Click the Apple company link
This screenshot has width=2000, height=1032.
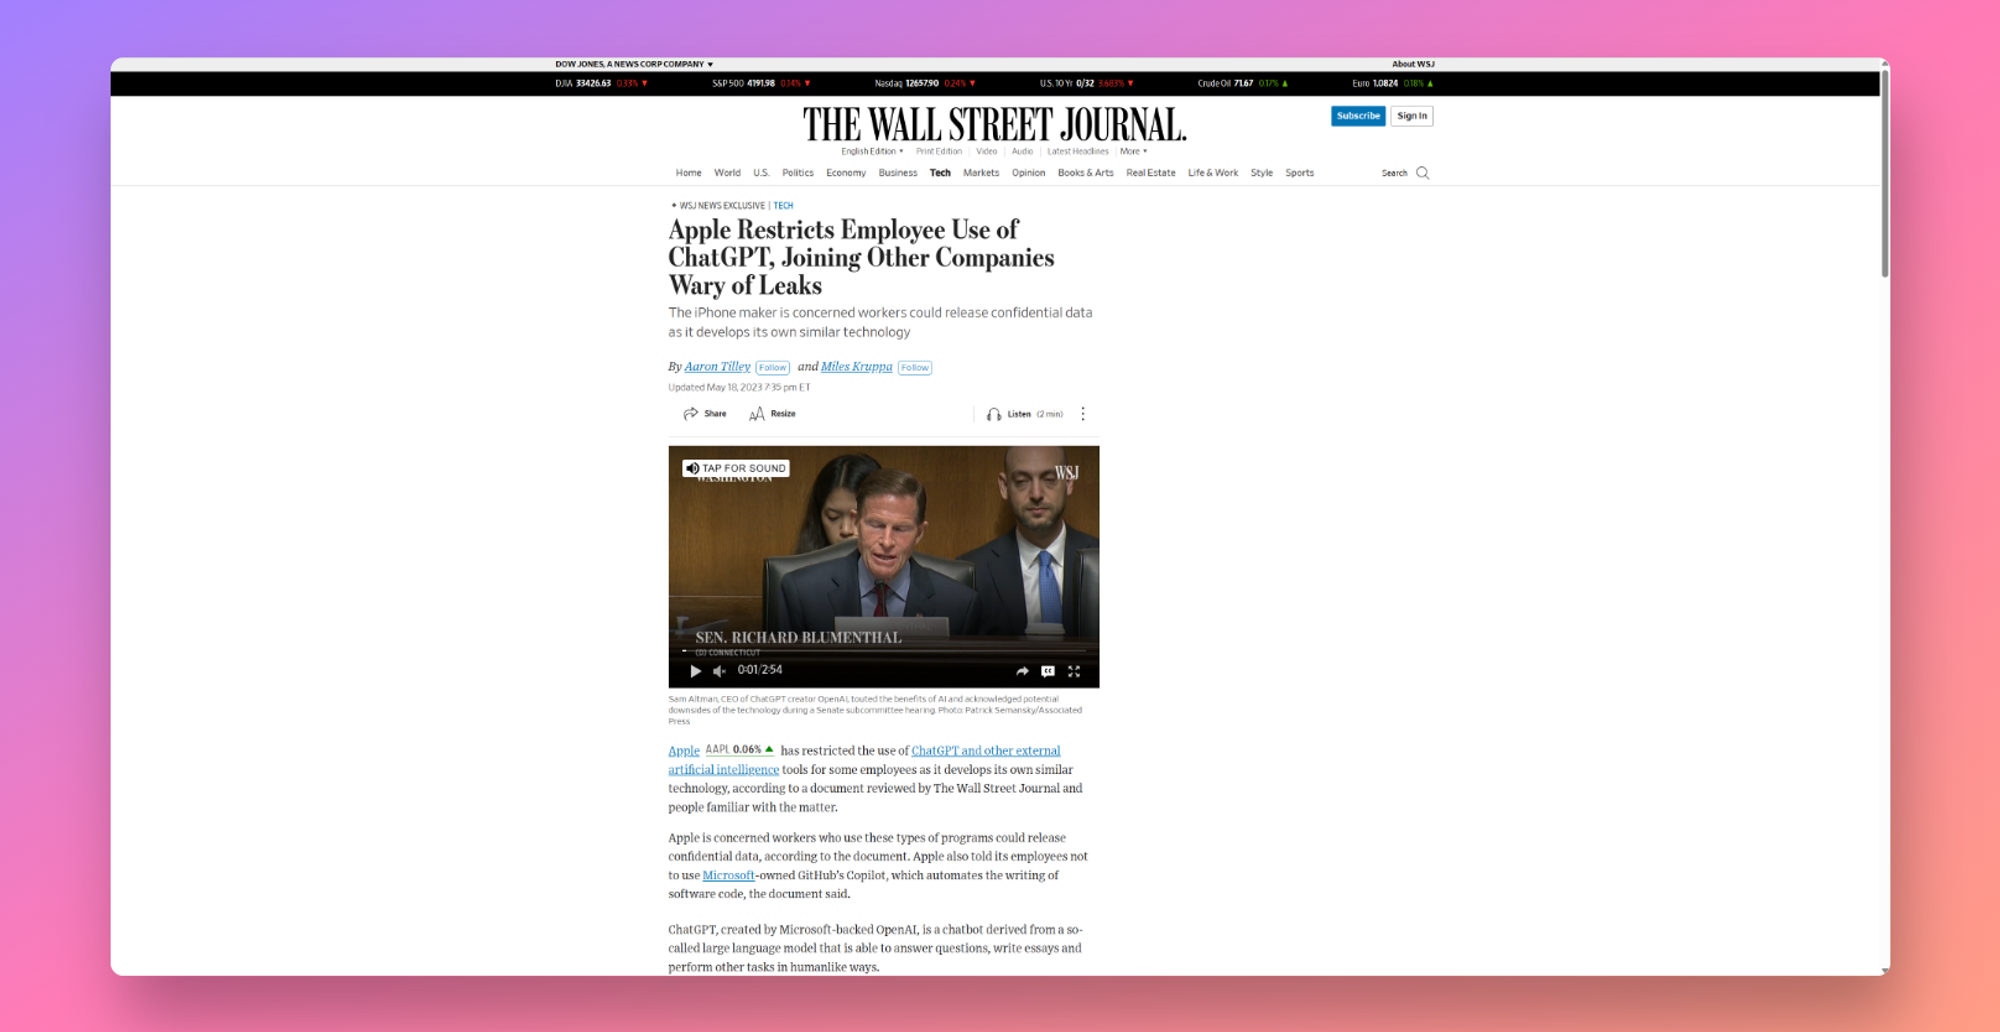[x=684, y=751]
